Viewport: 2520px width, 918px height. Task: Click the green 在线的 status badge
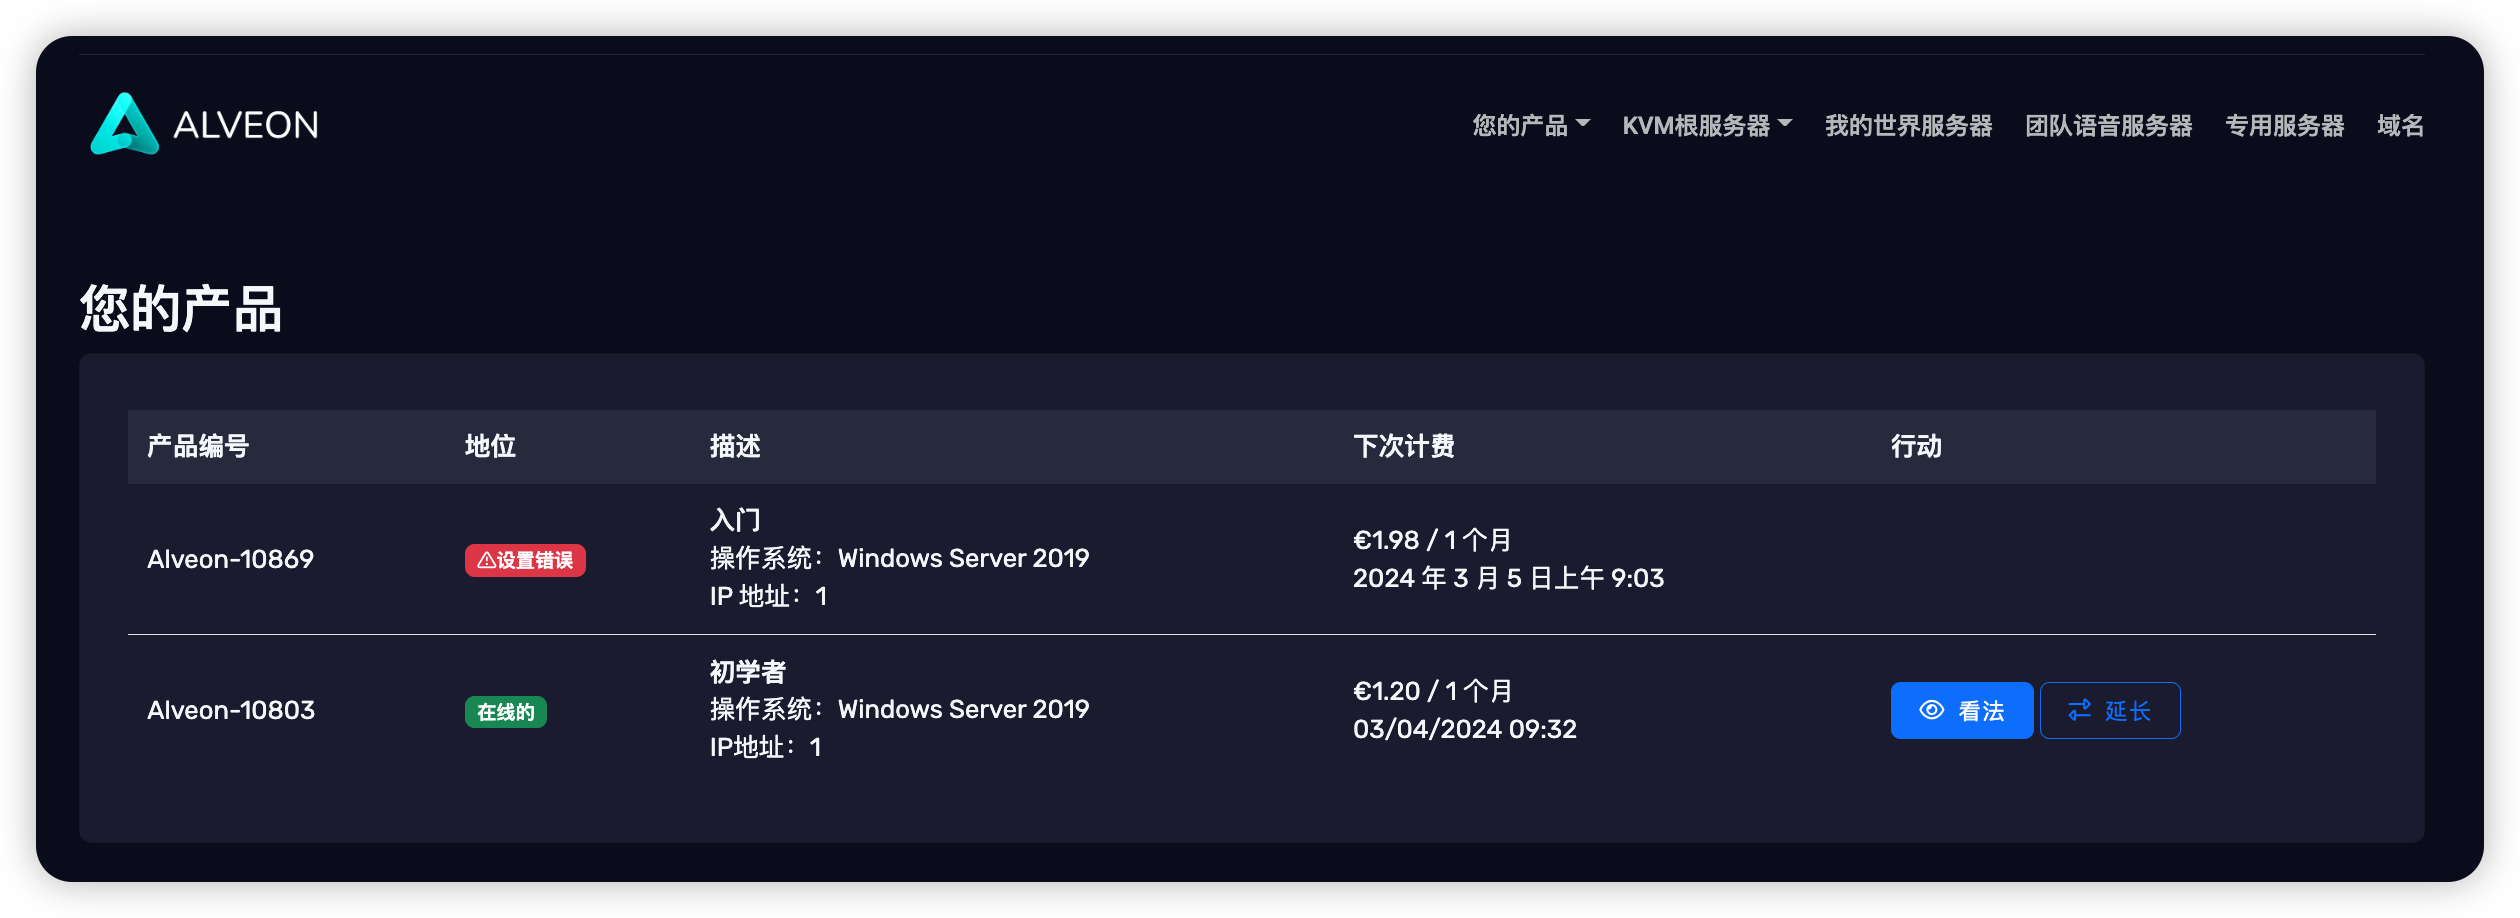pos(505,712)
